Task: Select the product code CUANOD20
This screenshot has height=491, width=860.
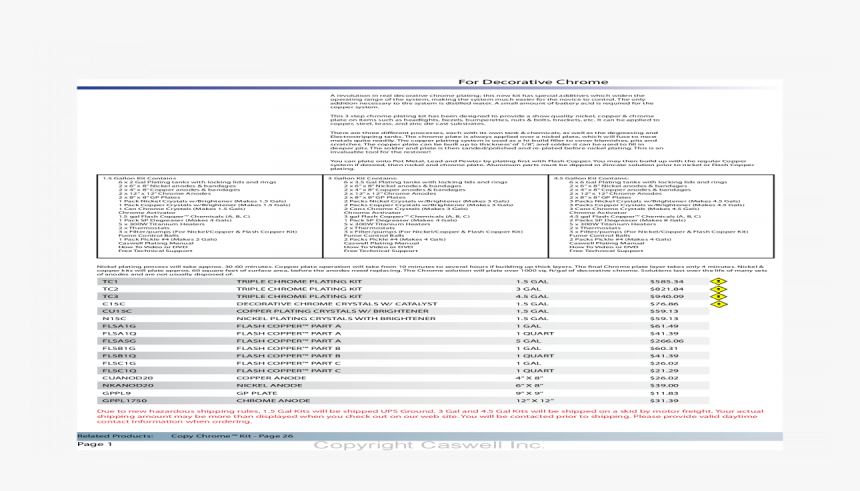Action: [x=128, y=378]
